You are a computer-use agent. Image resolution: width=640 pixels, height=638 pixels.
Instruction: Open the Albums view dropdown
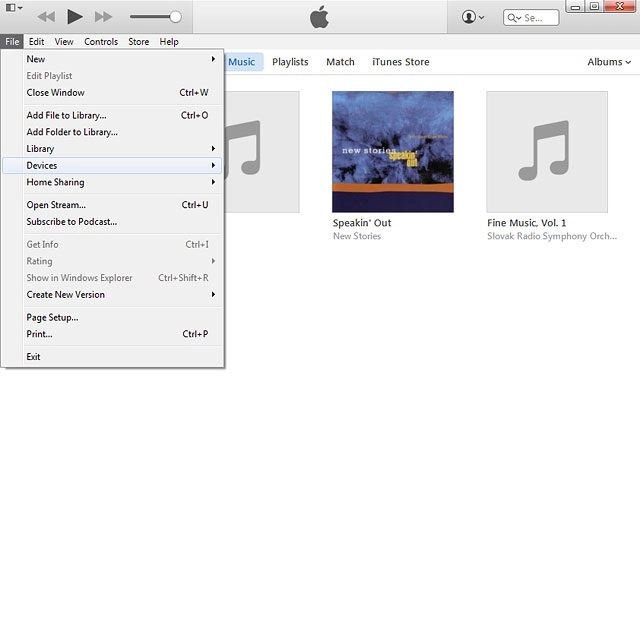coord(609,62)
